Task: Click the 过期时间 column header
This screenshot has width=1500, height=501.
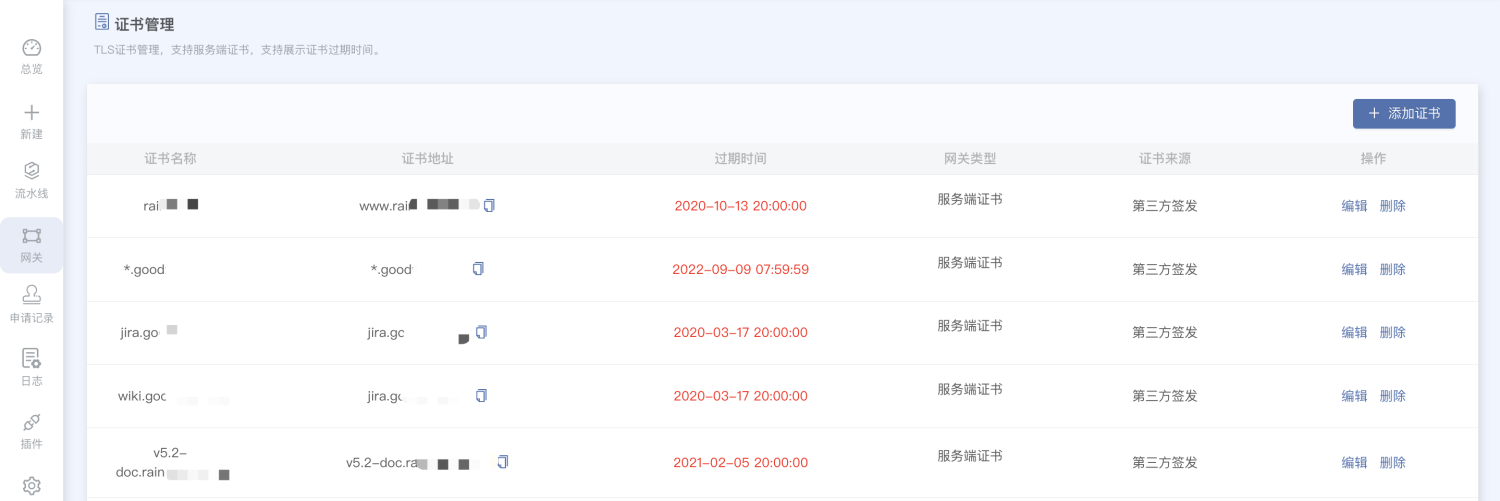Action: click(740, 159)
